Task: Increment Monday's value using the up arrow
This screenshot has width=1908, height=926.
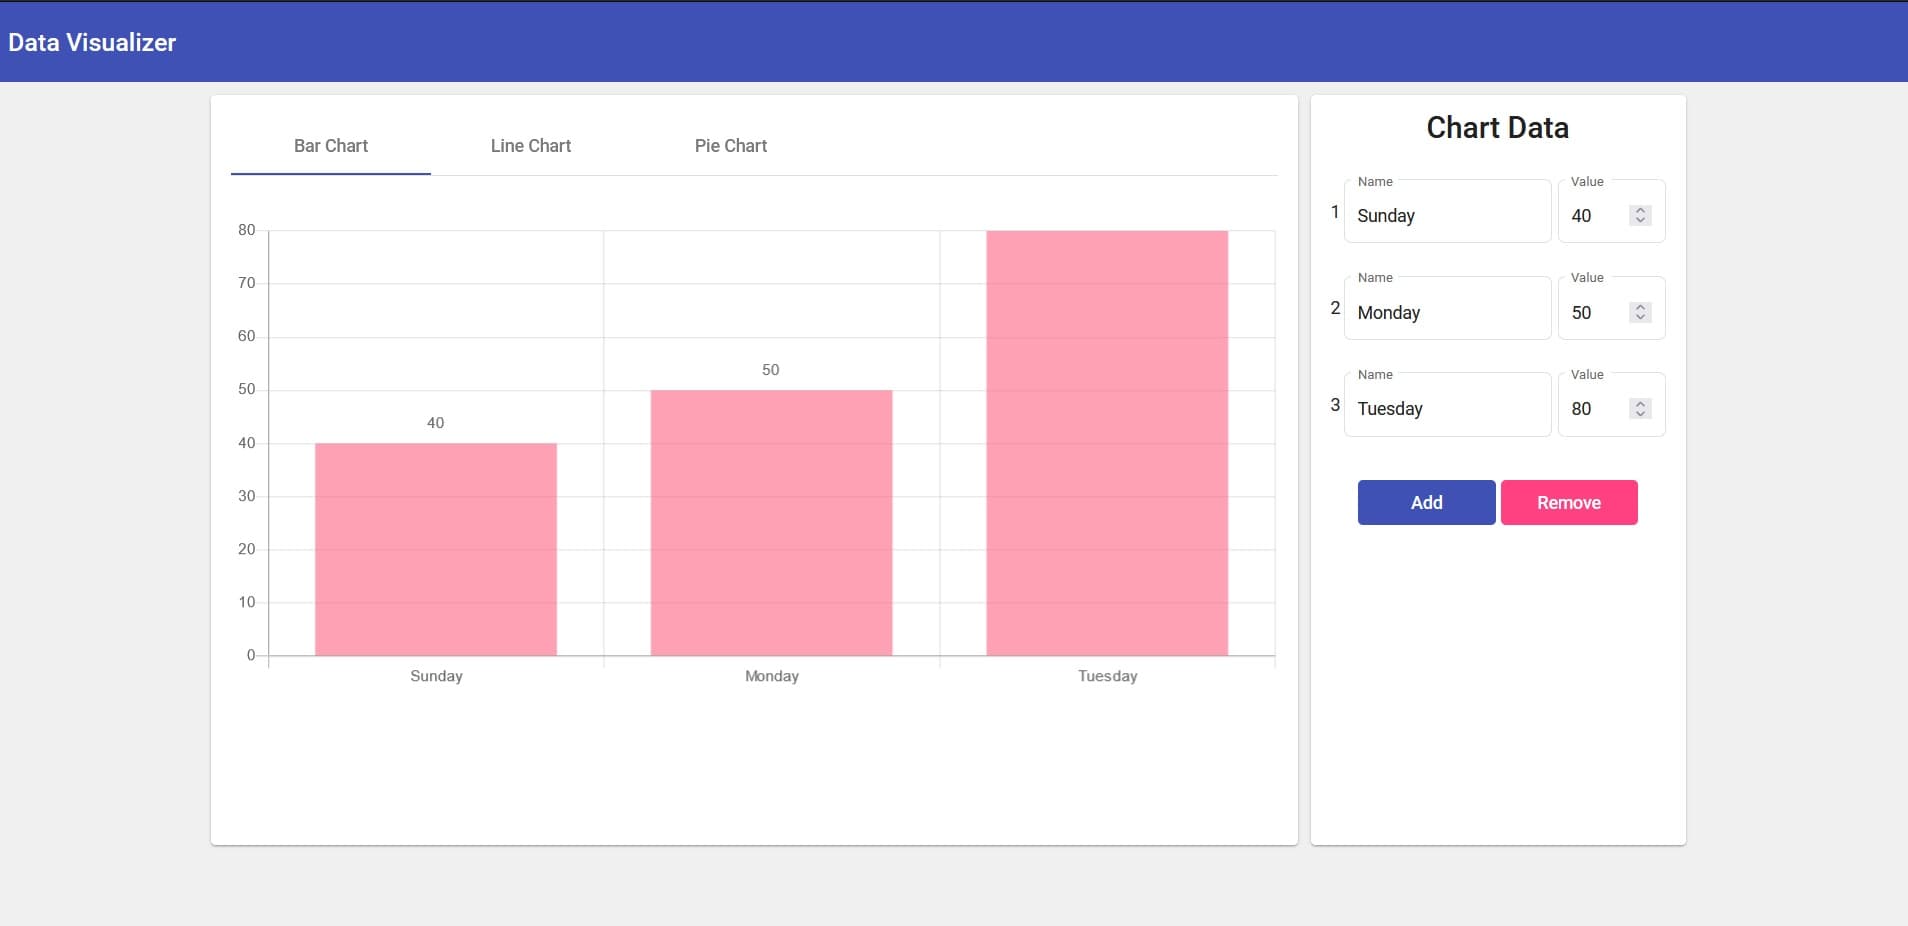Action: pyautogui.click(x=1640, y=307)
